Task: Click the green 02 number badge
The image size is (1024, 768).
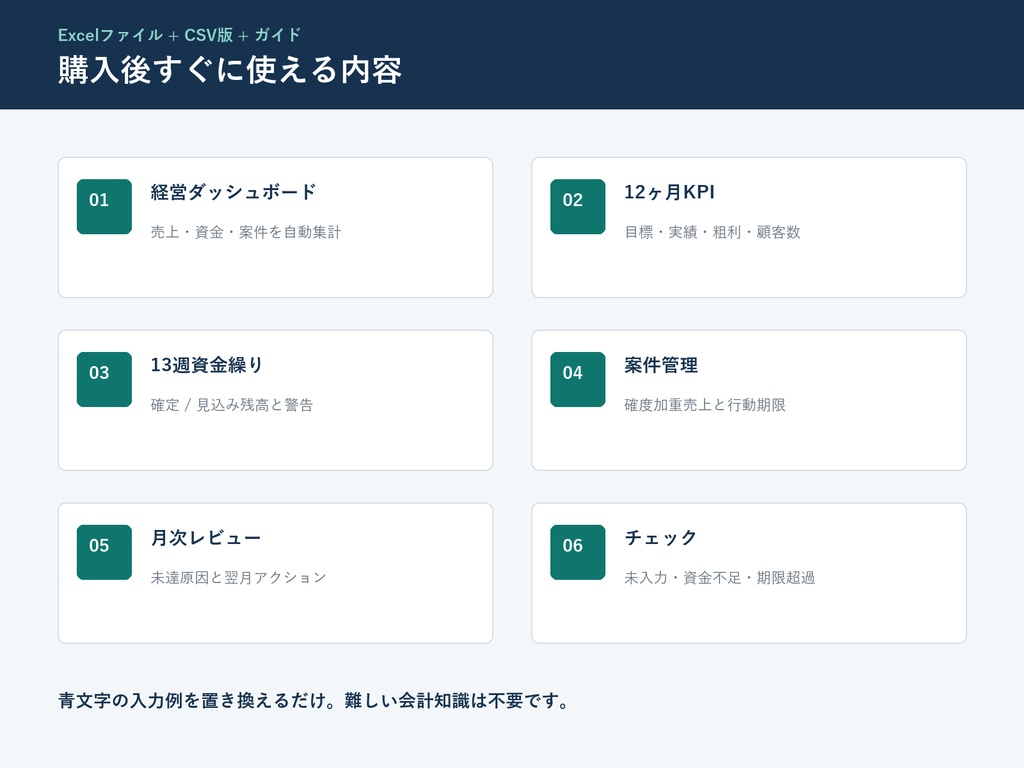Action: click(x=578, y=206)
